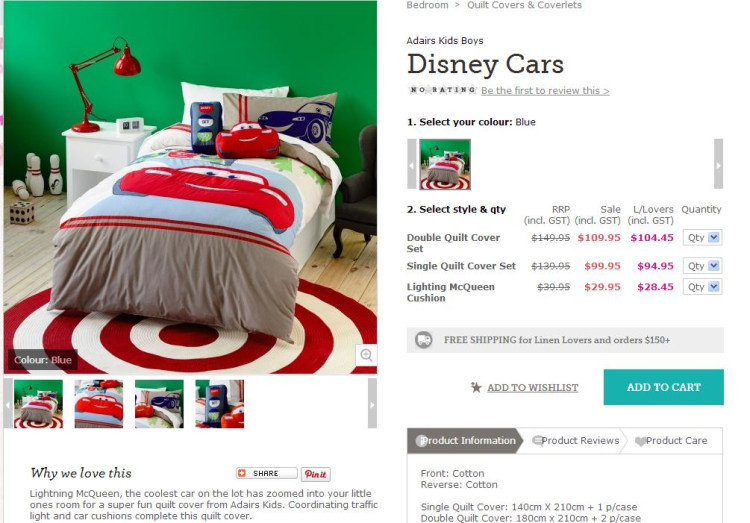
Task: Click the Share bookmark button
Action: click(266, 473)
